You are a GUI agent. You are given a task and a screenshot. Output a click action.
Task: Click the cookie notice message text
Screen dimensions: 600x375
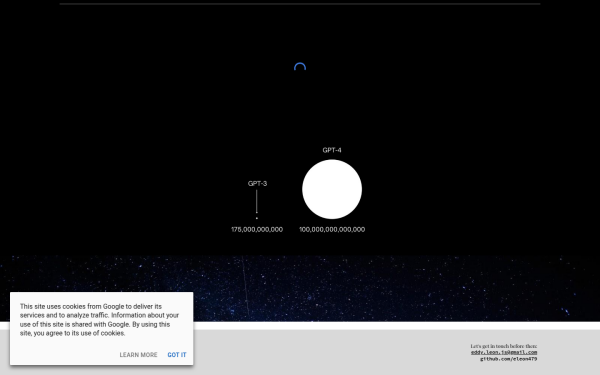(x=99, y=320)
